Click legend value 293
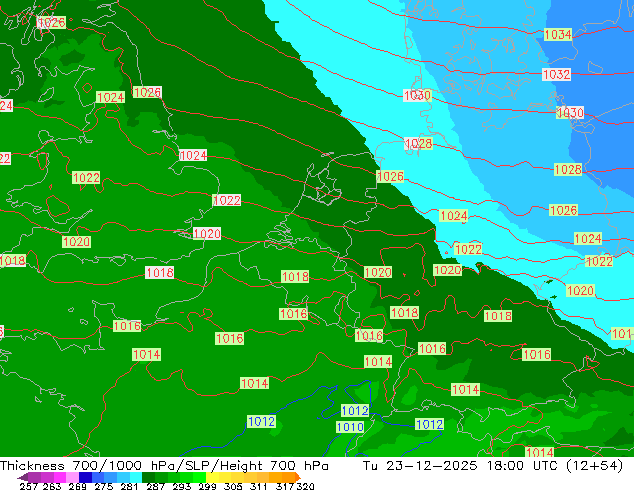The image size is (634, 490). tap(182, 486)
